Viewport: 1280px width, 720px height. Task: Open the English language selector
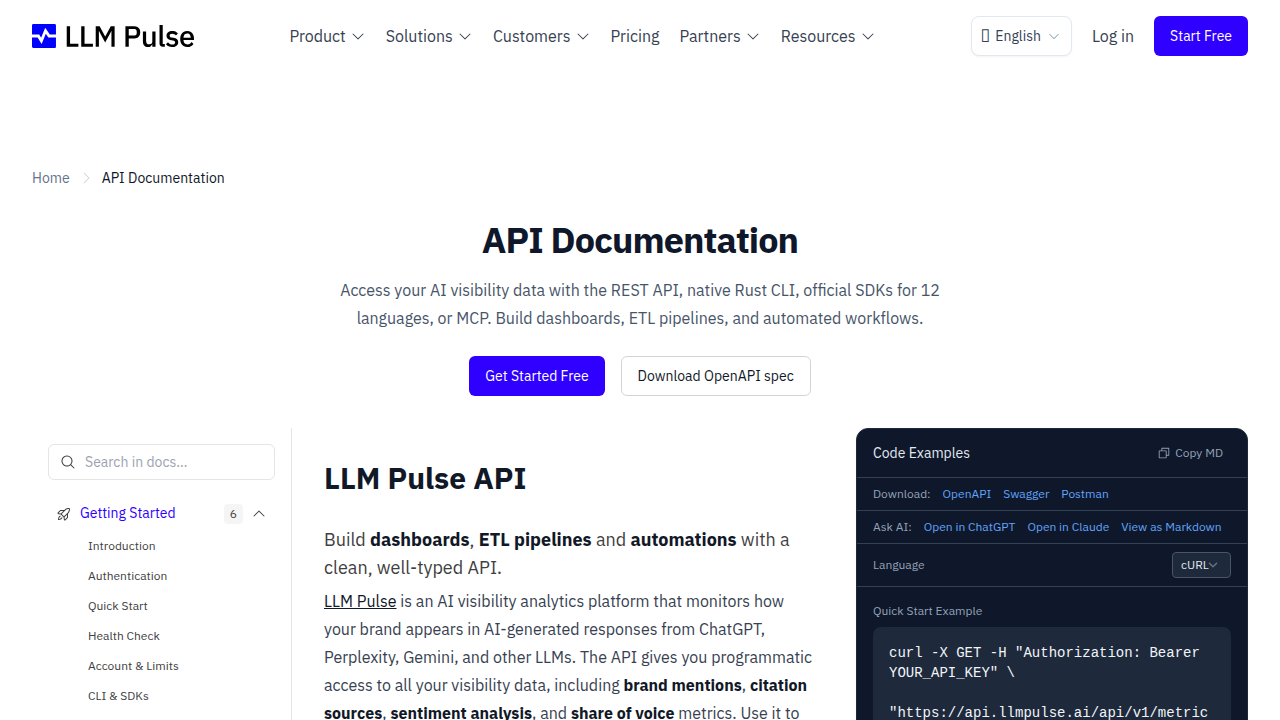pyautogui.click(x=1021, y=36)
